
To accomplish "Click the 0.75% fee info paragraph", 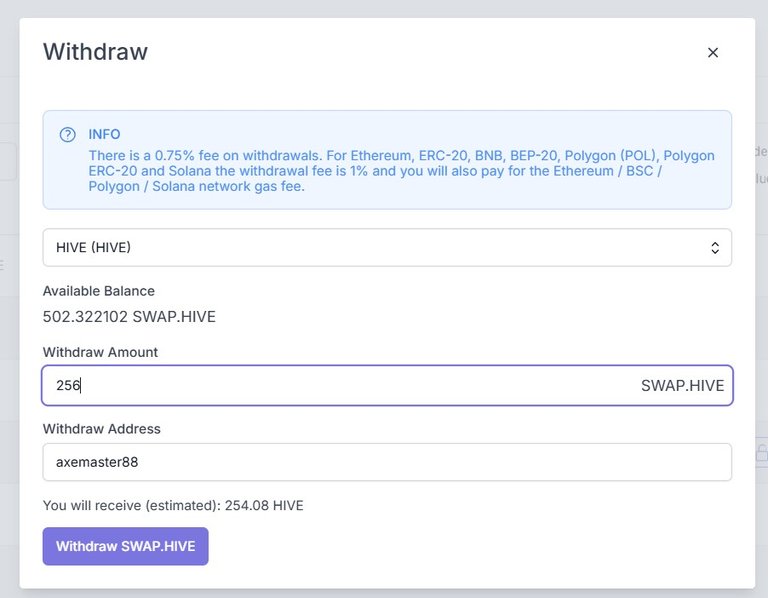I will click(x=401, y=171).
